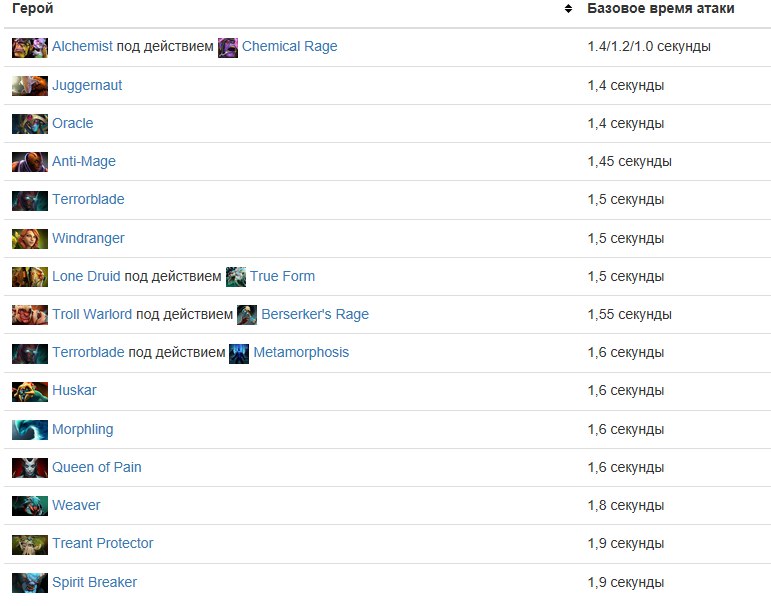Go to the Huskar hero link
This screenshot has height=606, width=771.
pos(74,390)
